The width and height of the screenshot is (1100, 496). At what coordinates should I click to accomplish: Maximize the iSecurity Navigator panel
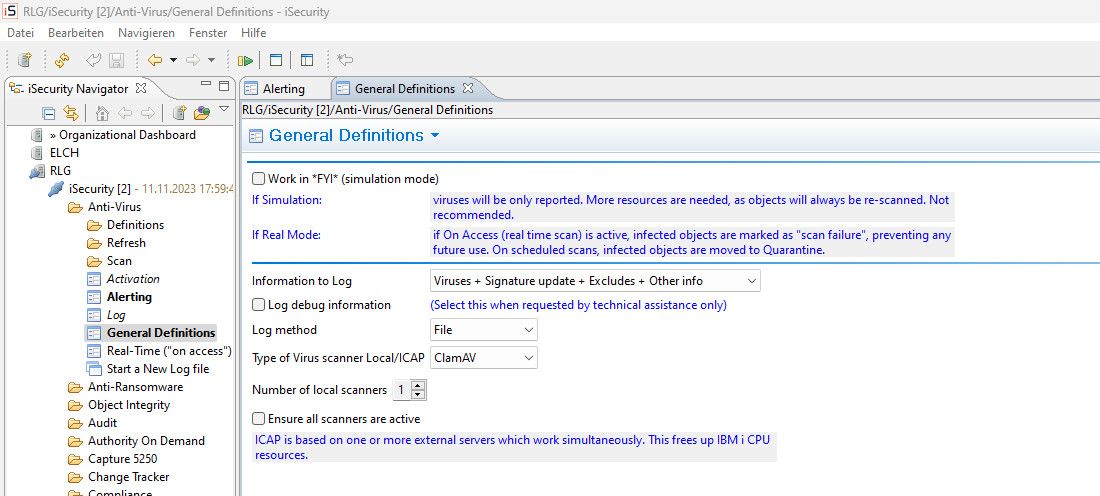point(224,86)
